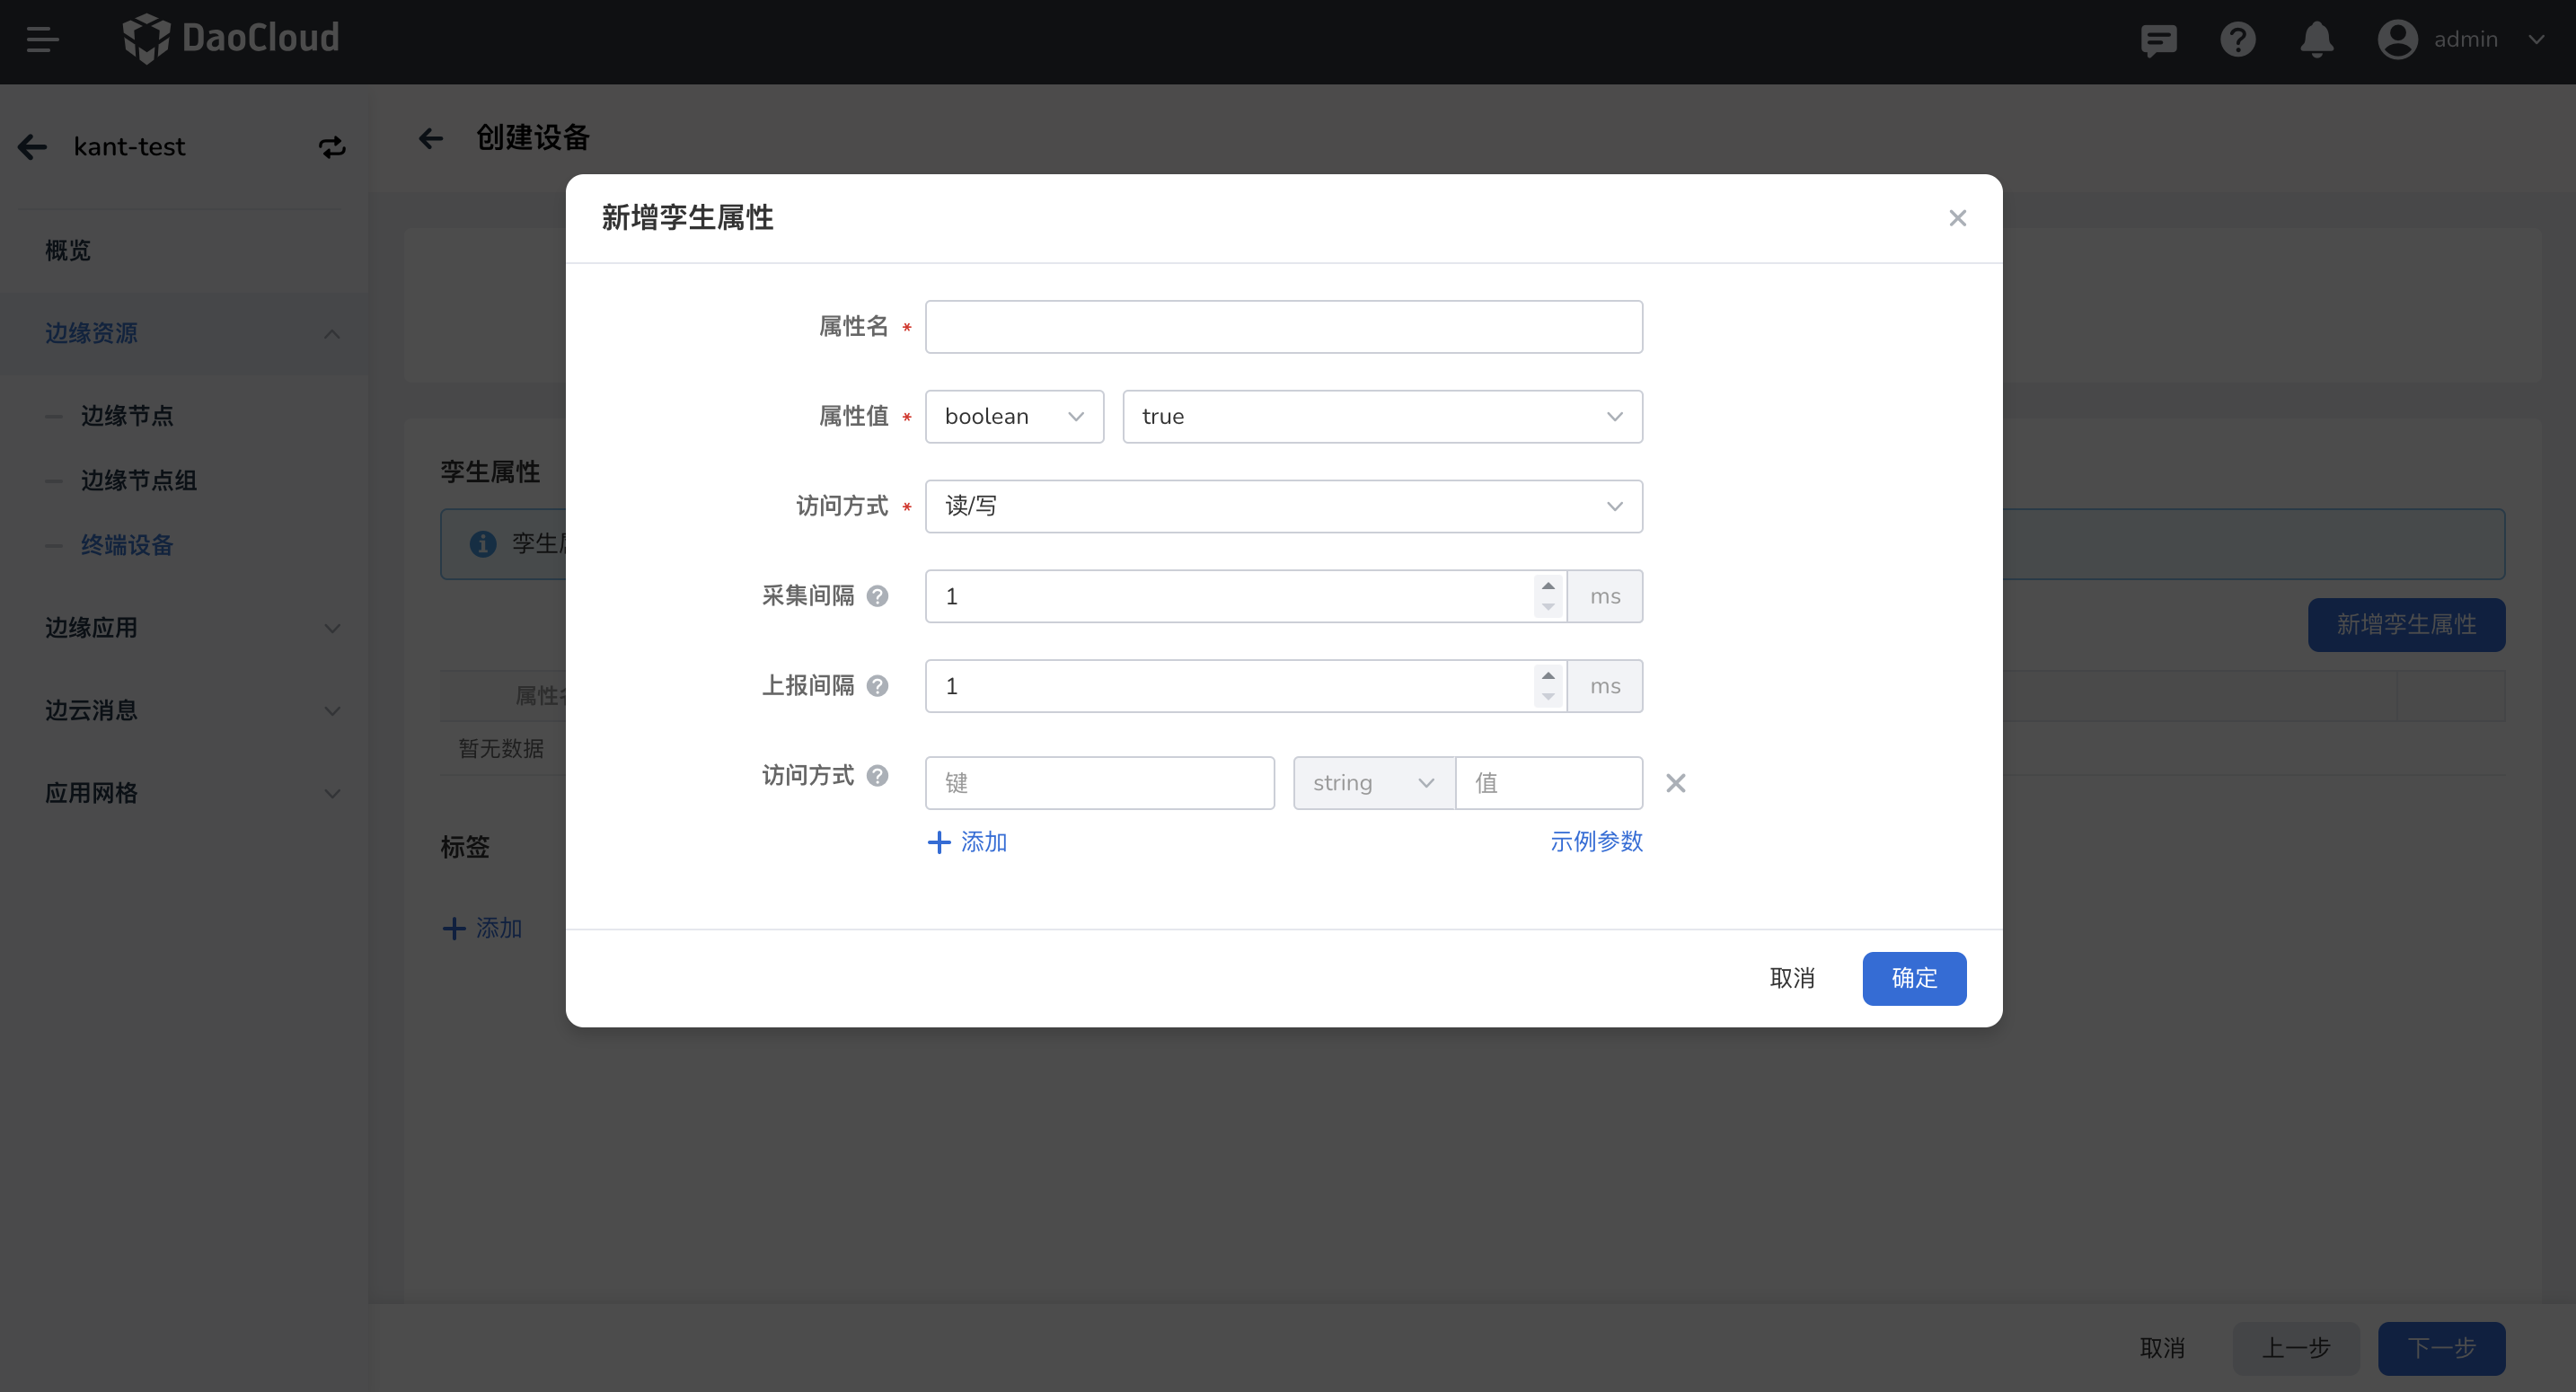Click the 键 key input field
This screenshot has height=1392, width=2576.
1099,783
